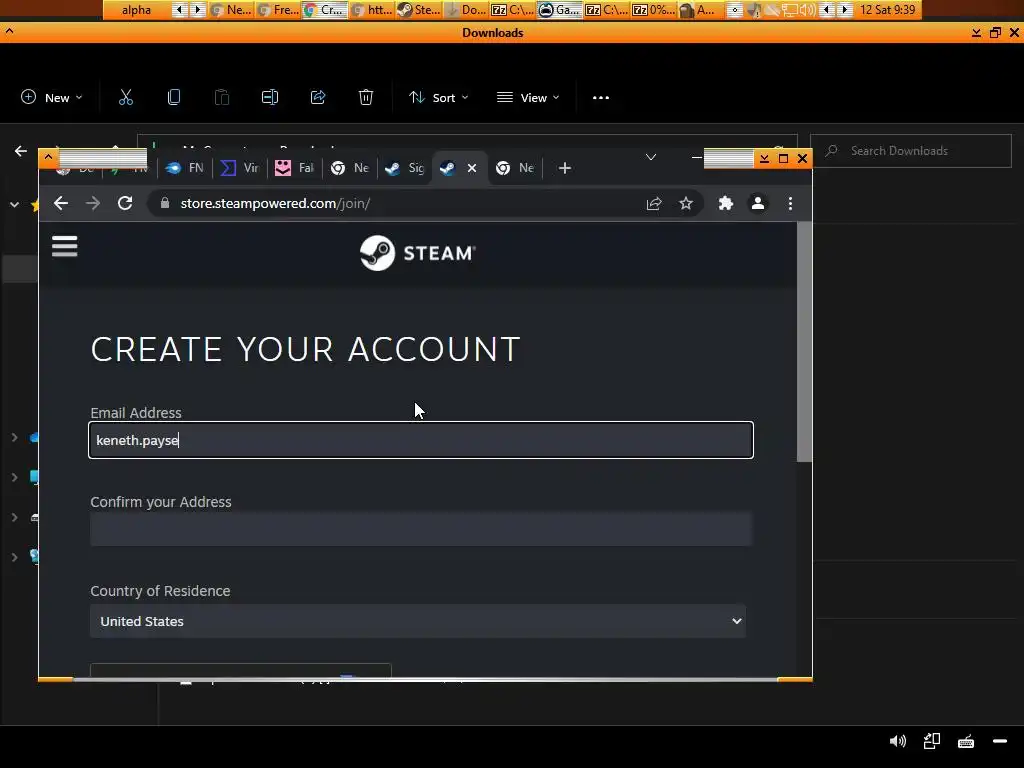The width and height of the screenshot is (1024, 768).
Task: Click Copy in the Downloads toolbar
Action: point(174,97)
